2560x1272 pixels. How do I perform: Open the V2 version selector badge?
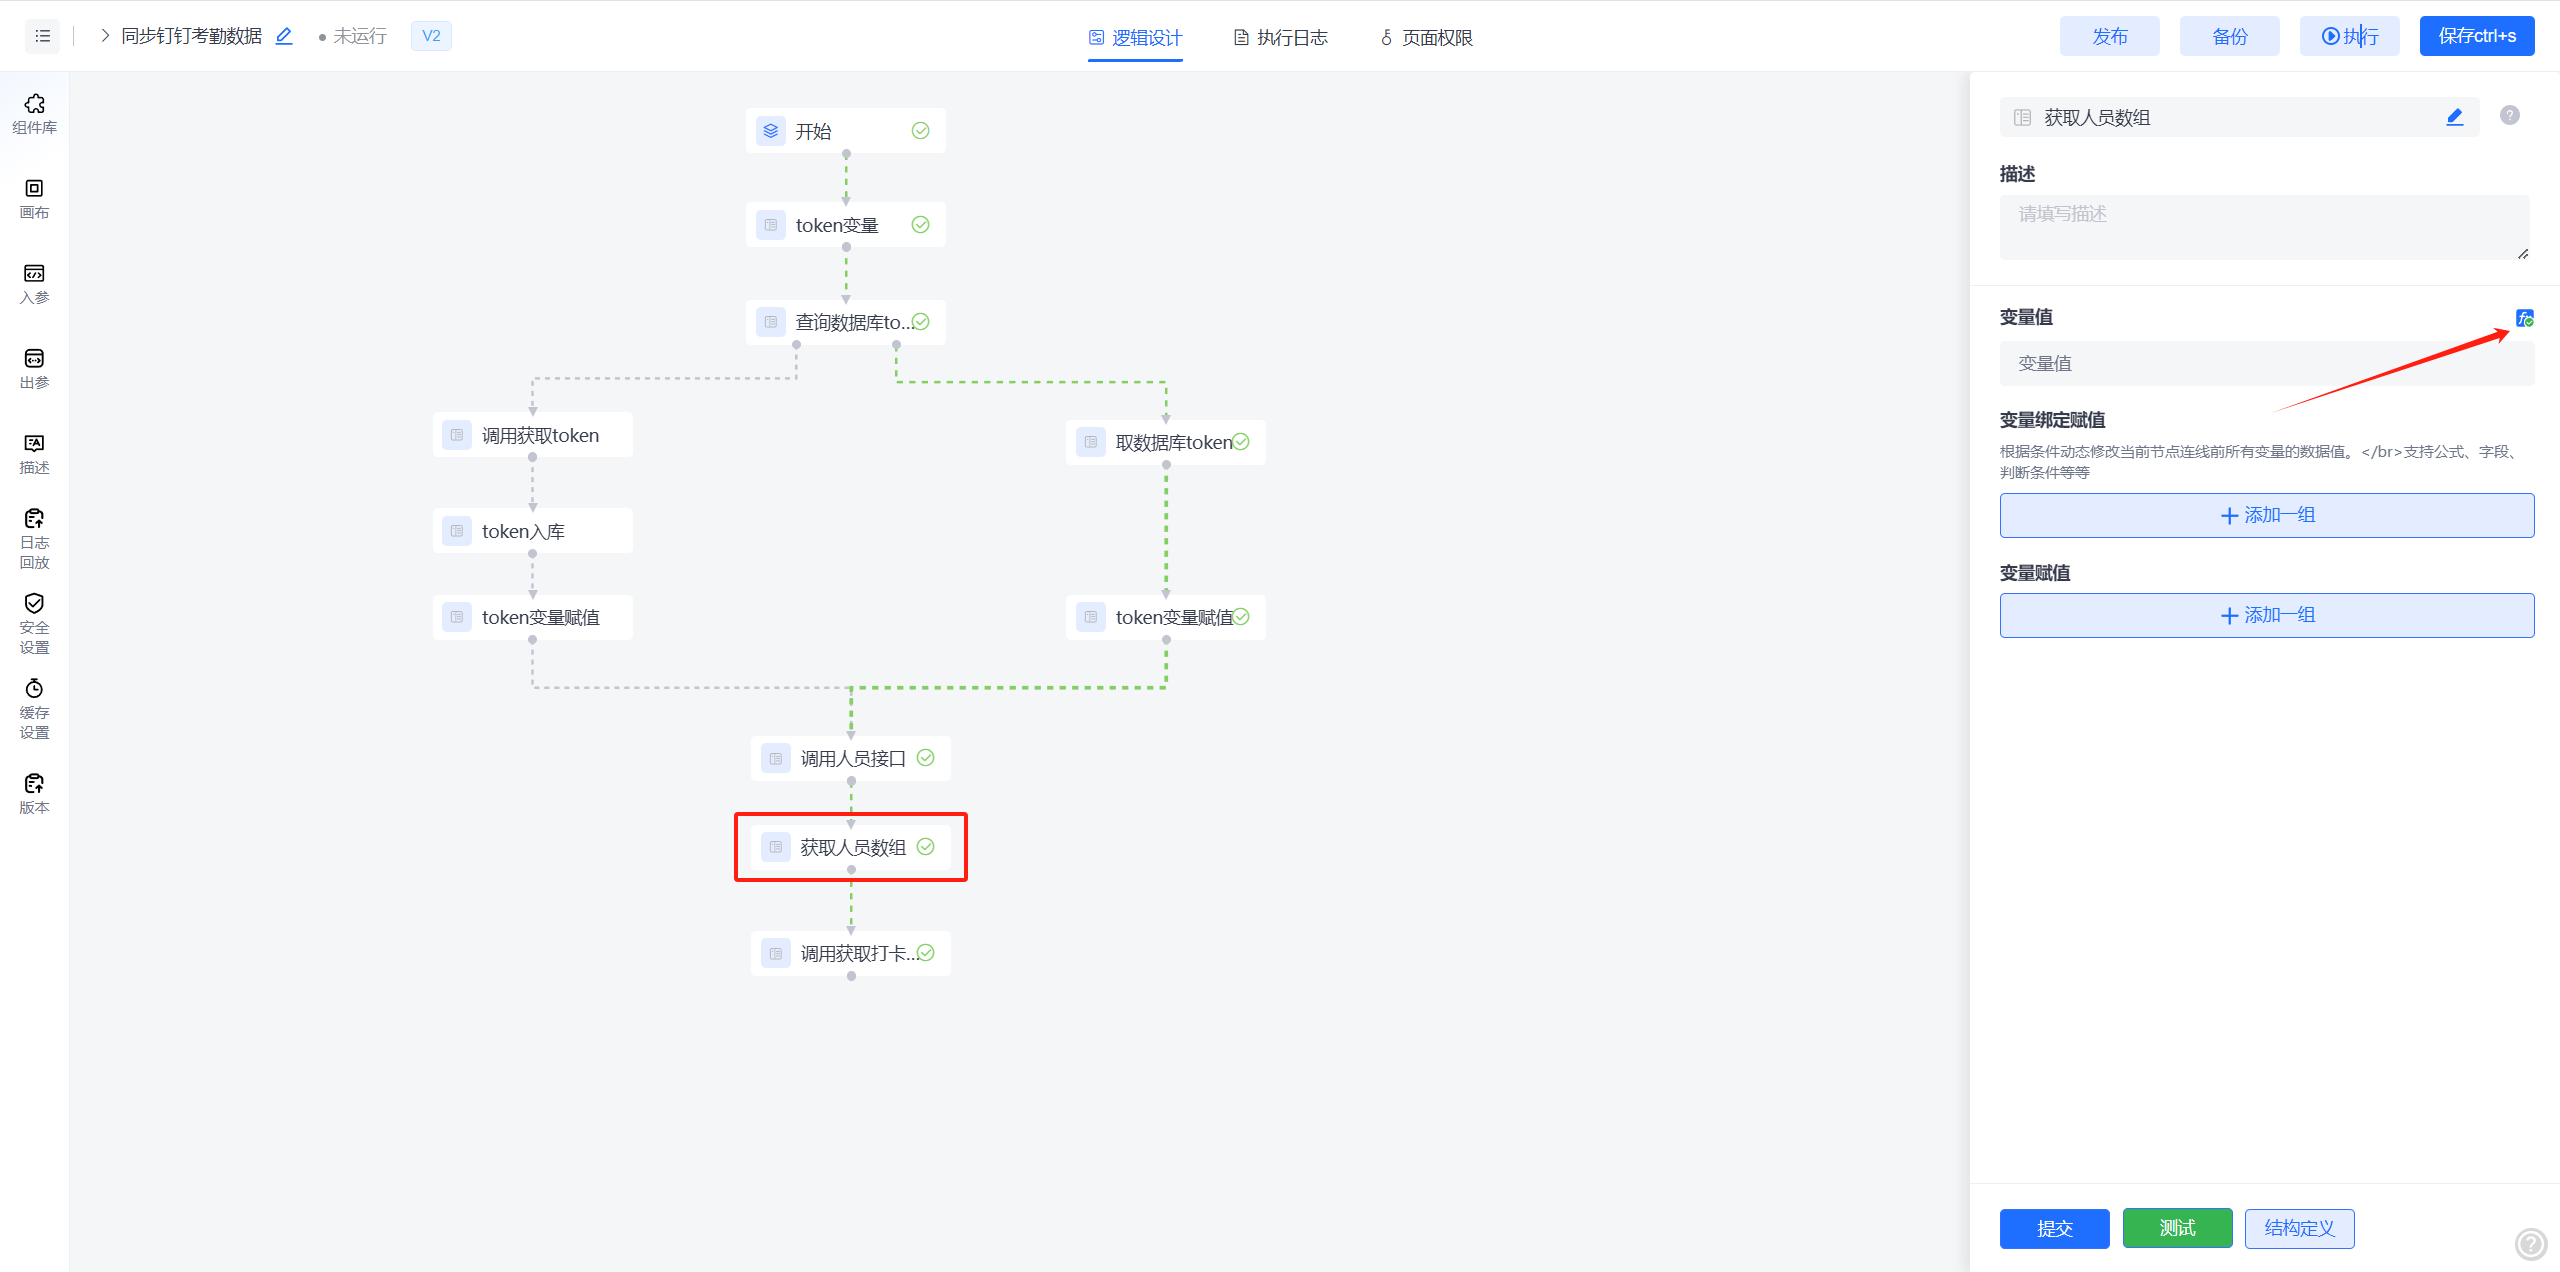click(x=431, y=36)
